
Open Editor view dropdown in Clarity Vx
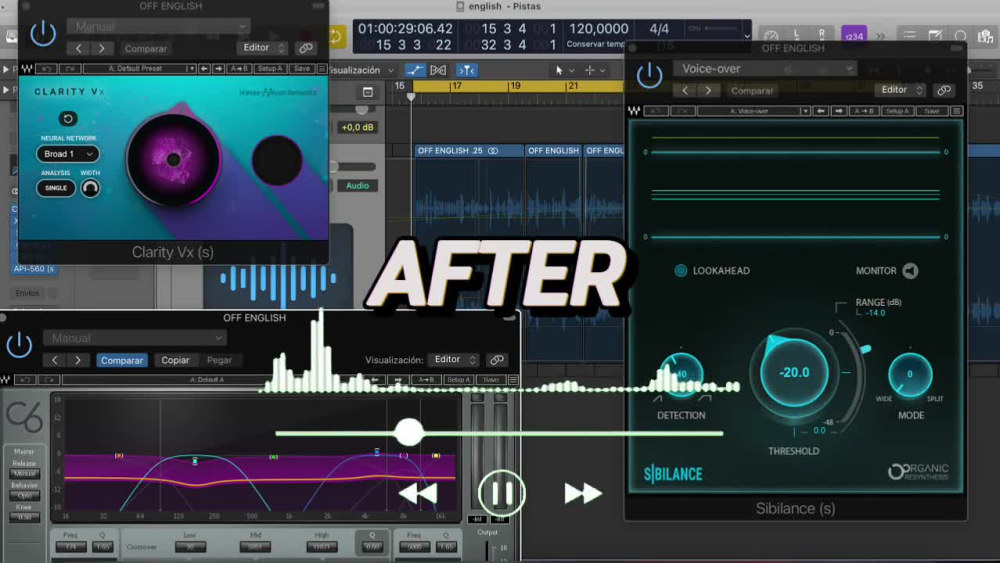point(263,48)
